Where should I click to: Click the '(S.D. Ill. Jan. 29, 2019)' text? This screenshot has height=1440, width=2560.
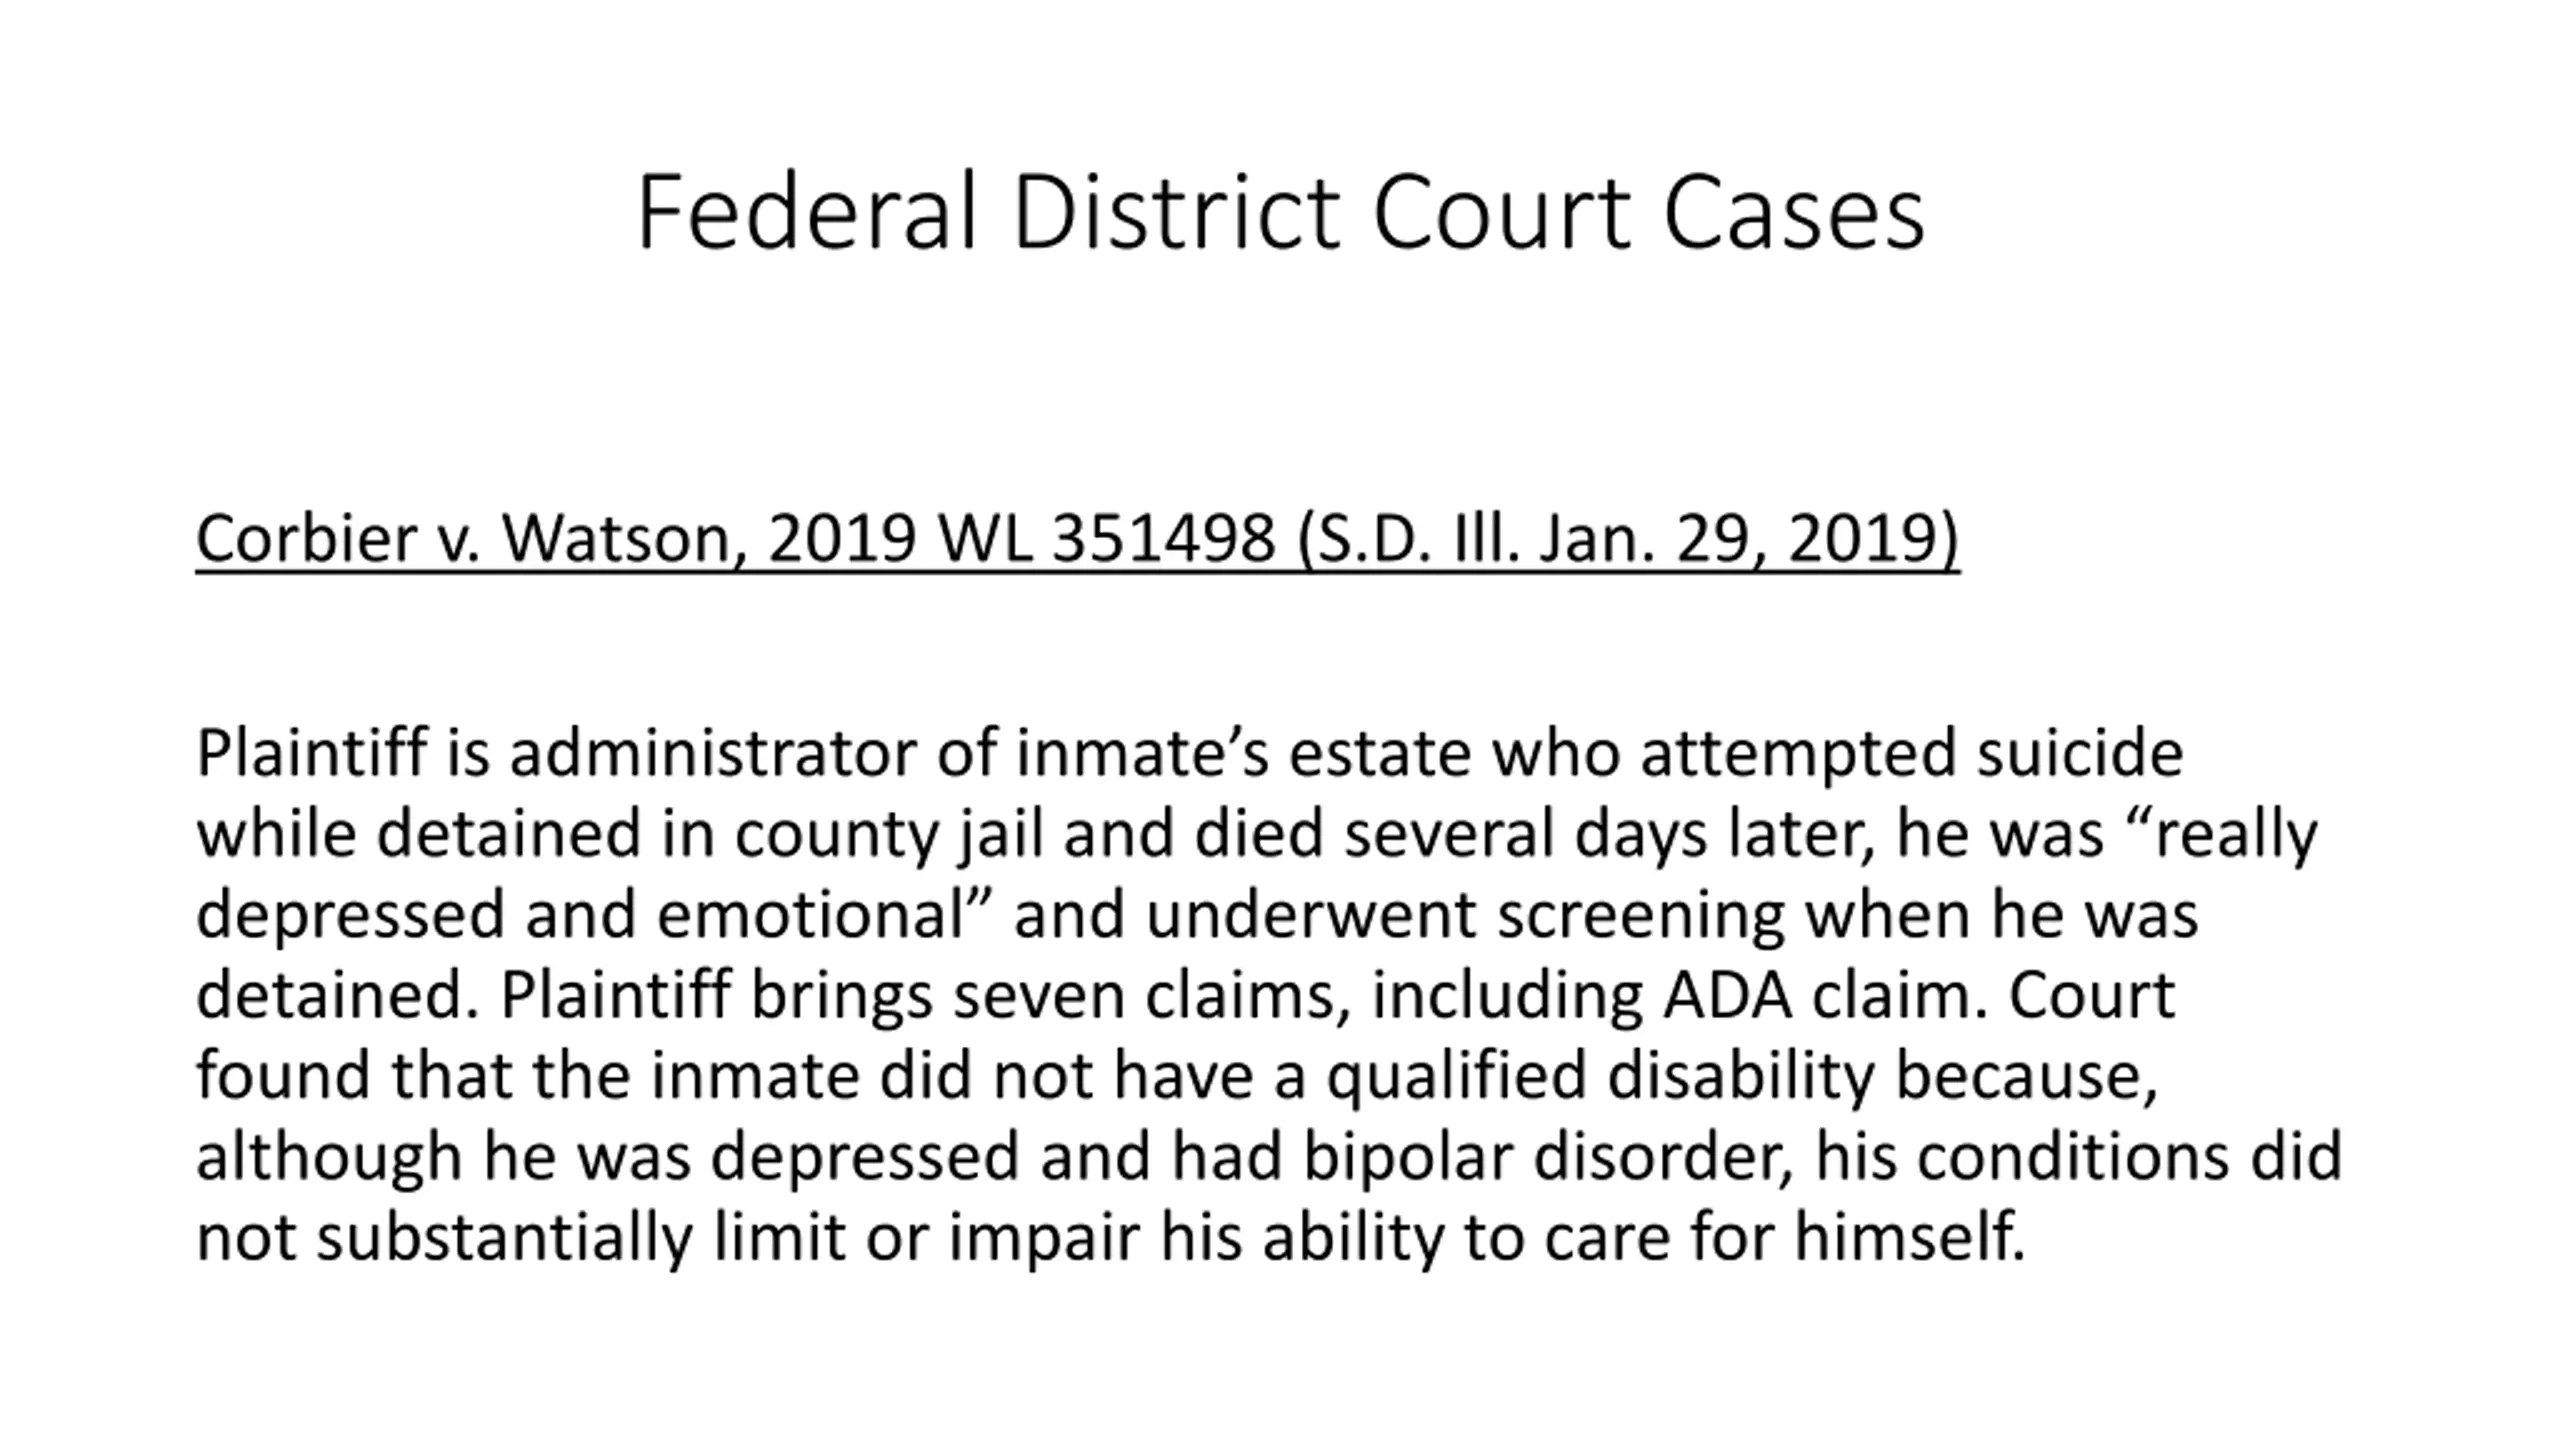pos(1628,540)
